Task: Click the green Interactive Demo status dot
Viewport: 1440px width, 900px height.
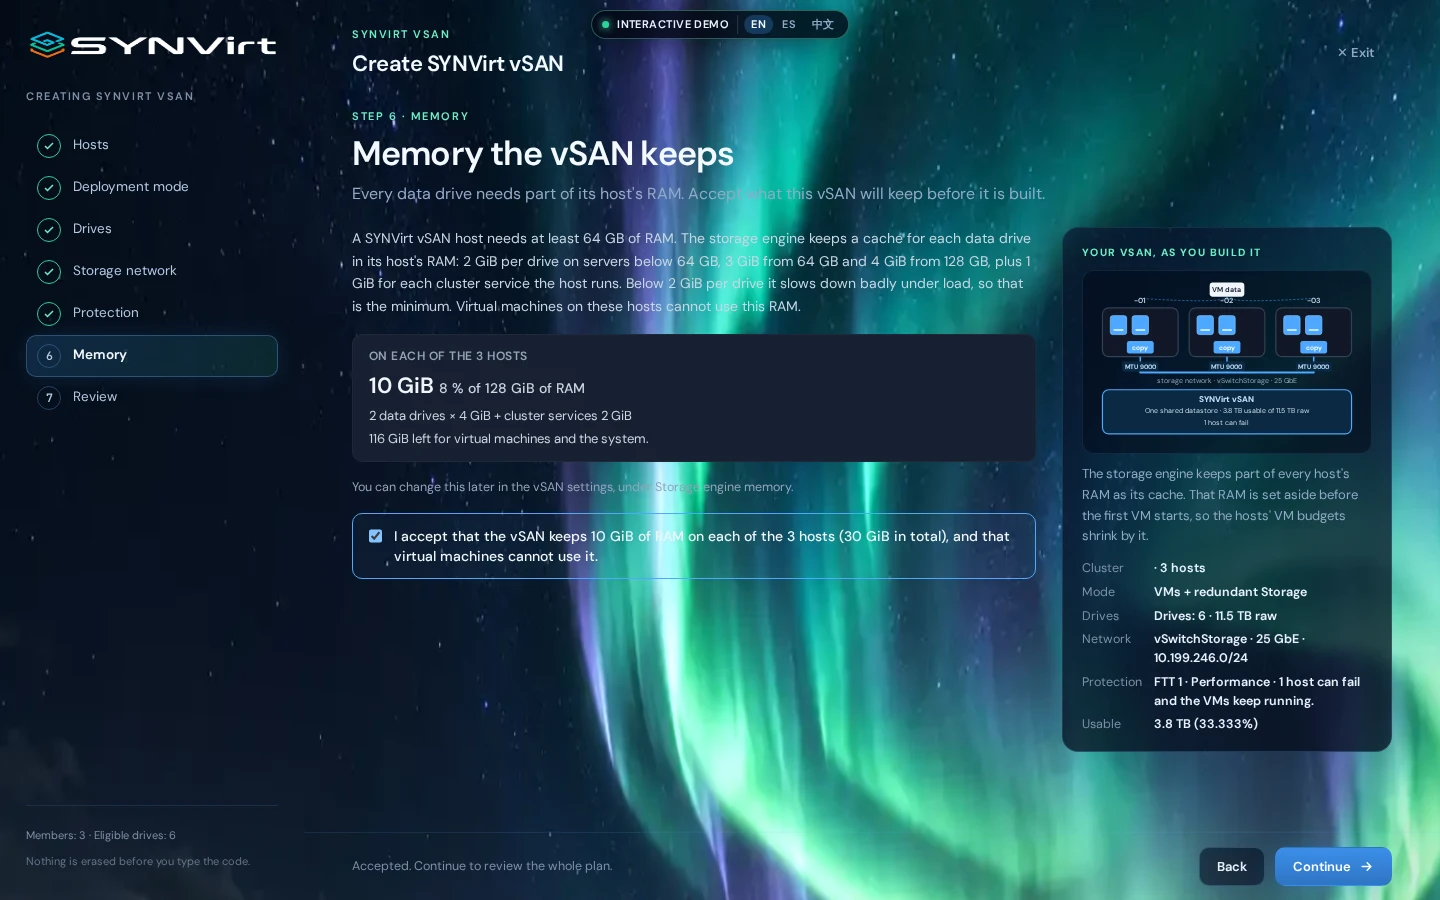Action: coord(606,24)
